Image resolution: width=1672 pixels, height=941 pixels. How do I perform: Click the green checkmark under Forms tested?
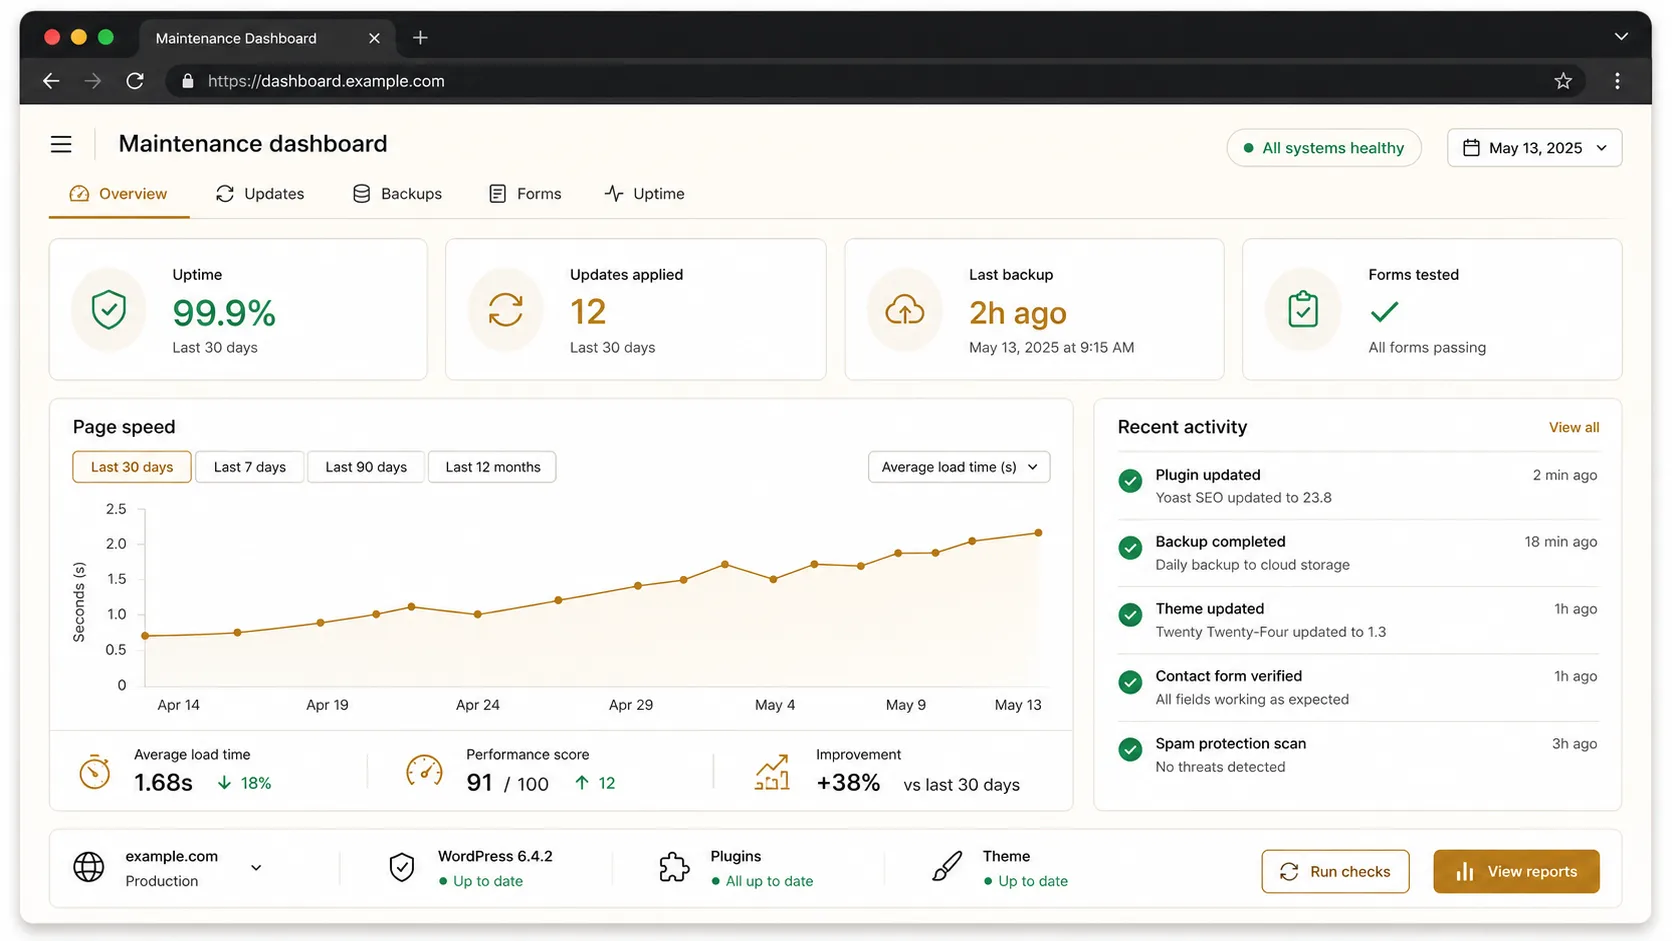click(x=1384, y=312)
